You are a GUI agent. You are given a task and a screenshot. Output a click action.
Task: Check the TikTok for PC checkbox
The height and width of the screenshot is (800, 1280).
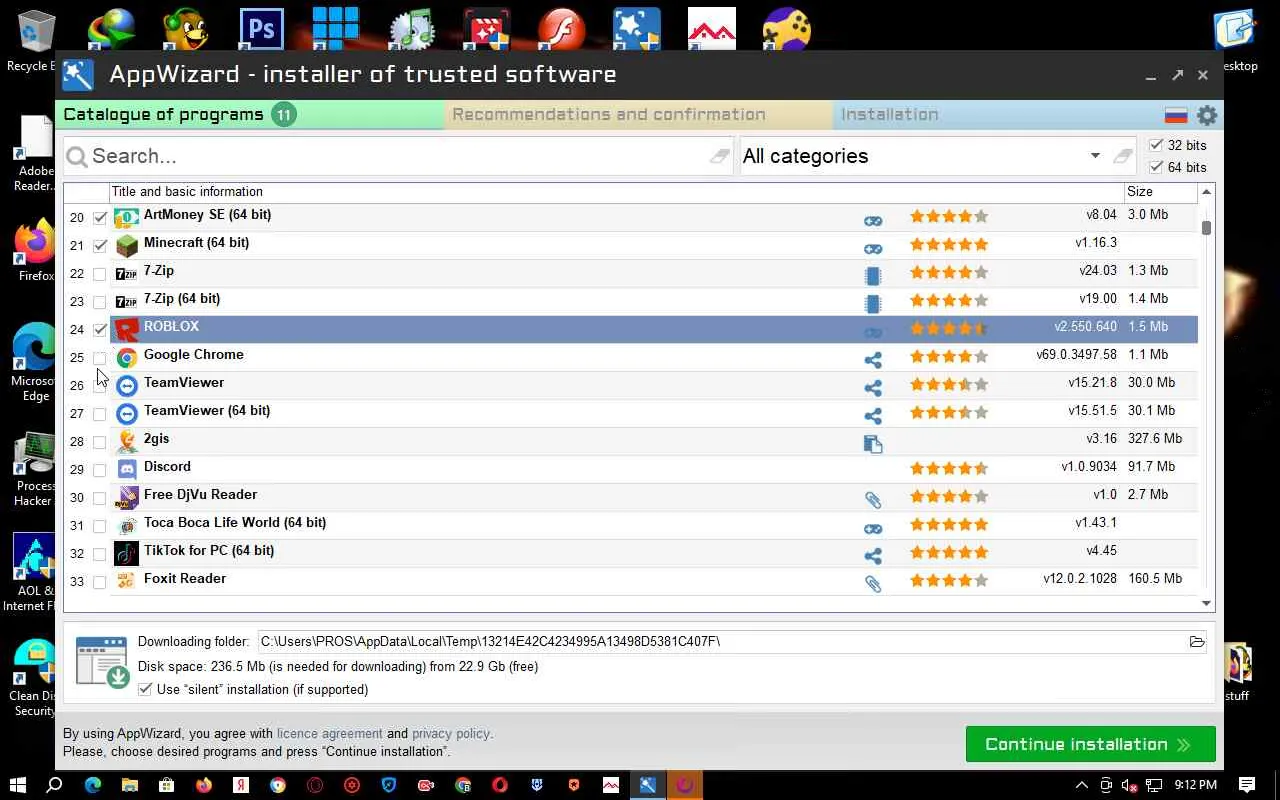point(100,553)
